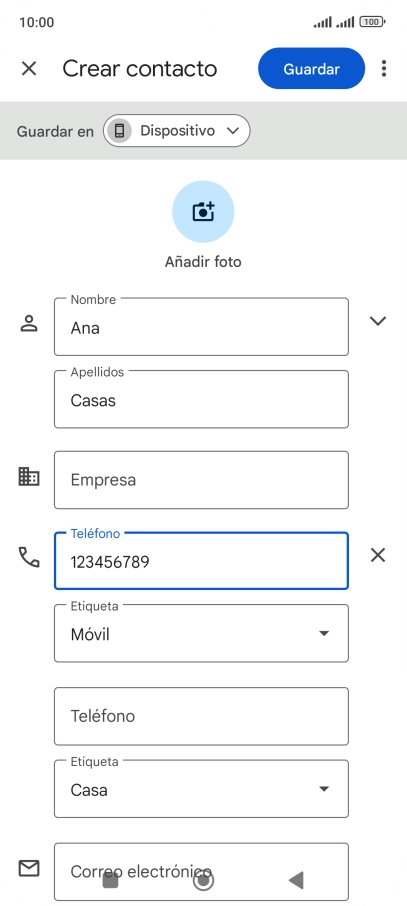
Task: Click the person icon beside Nombre
Action: click(x=29, y=324)
